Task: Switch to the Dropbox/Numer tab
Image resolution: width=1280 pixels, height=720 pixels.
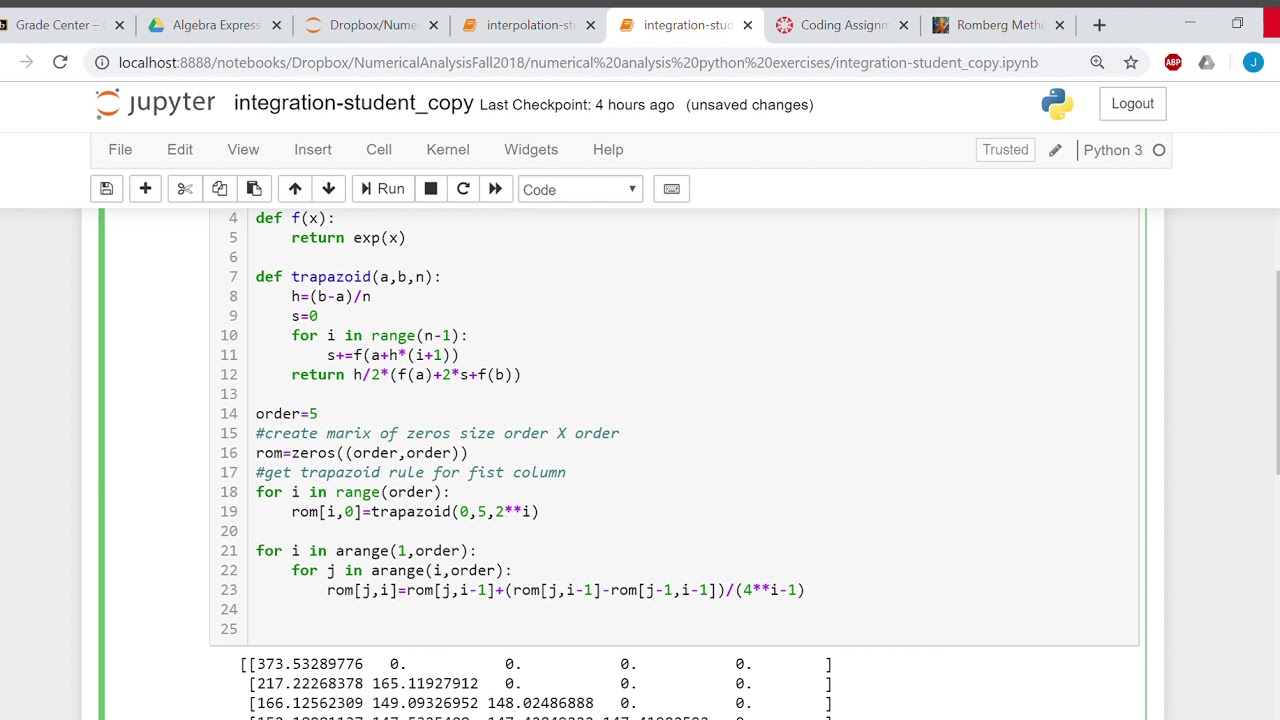Action: point(373,25)
